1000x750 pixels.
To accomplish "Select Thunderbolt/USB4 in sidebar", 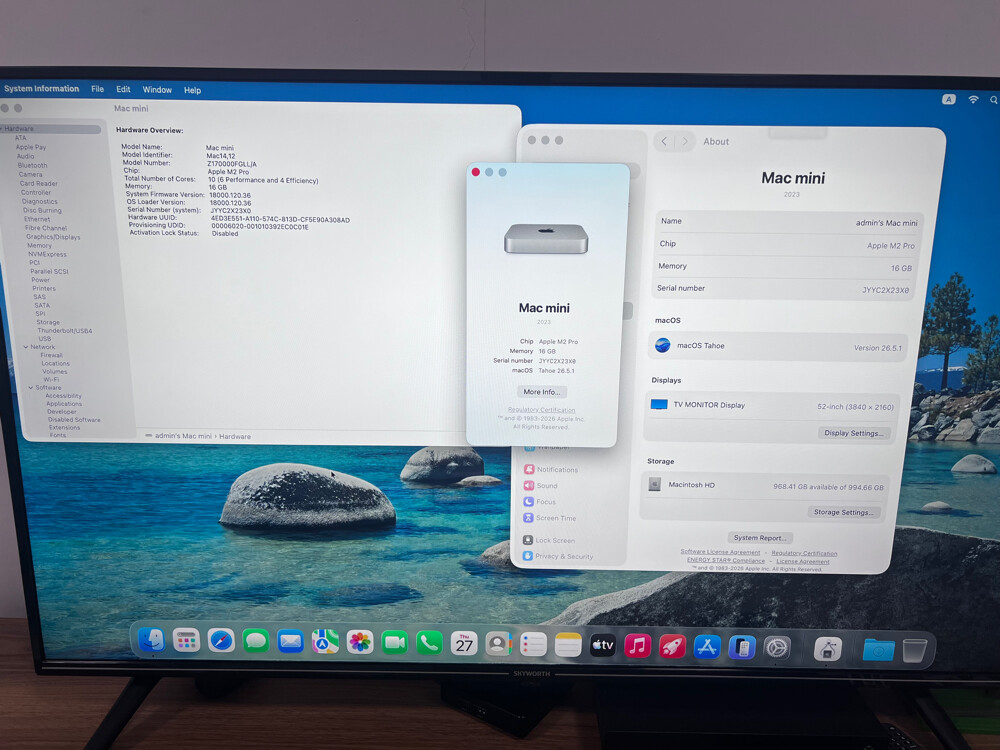I will [x=64, y=330].
